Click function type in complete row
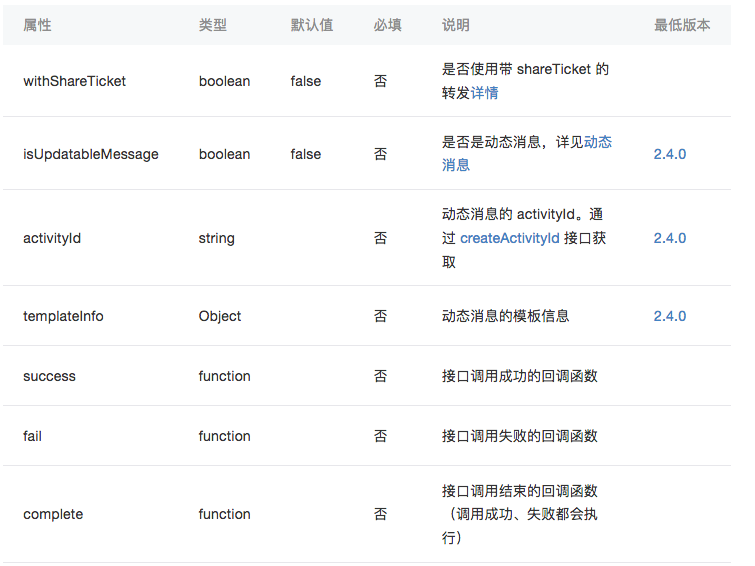 (224, 514)
